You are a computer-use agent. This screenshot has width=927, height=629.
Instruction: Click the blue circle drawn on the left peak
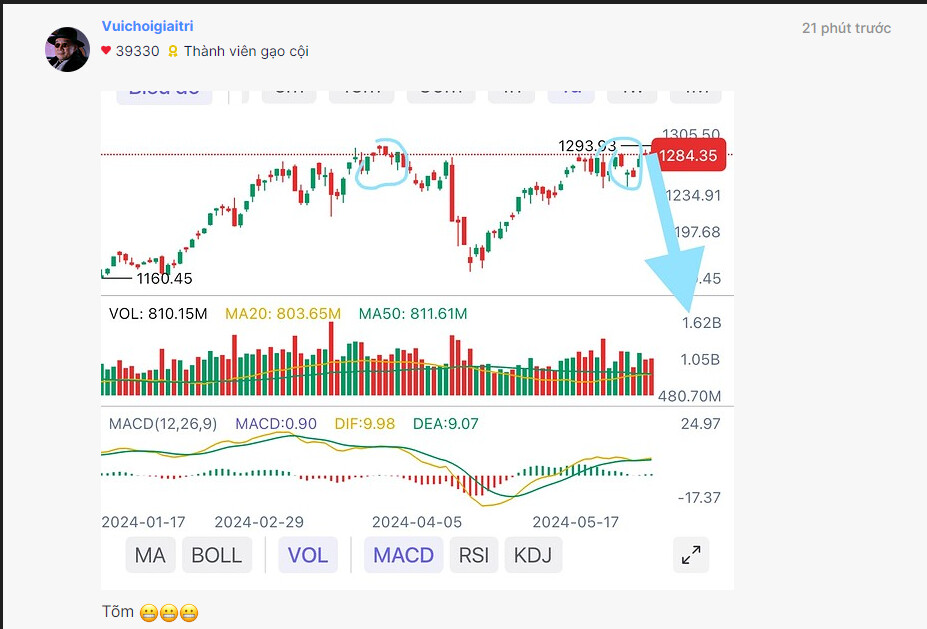click(x=383, y=166)
